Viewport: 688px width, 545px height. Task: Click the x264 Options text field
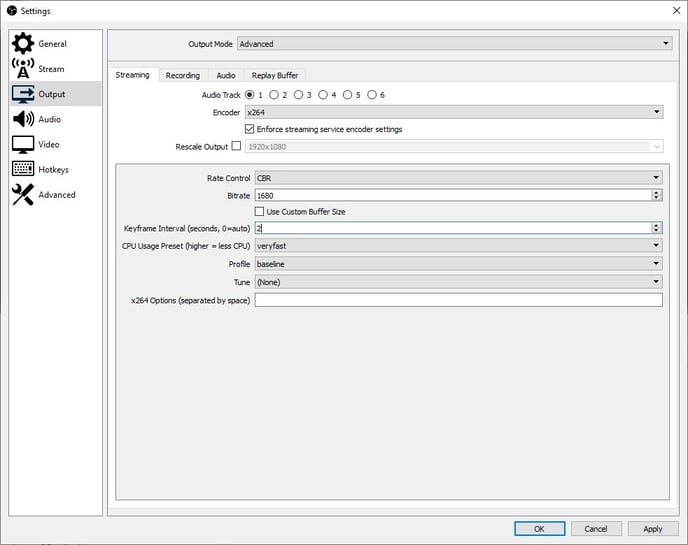(458, 300)
